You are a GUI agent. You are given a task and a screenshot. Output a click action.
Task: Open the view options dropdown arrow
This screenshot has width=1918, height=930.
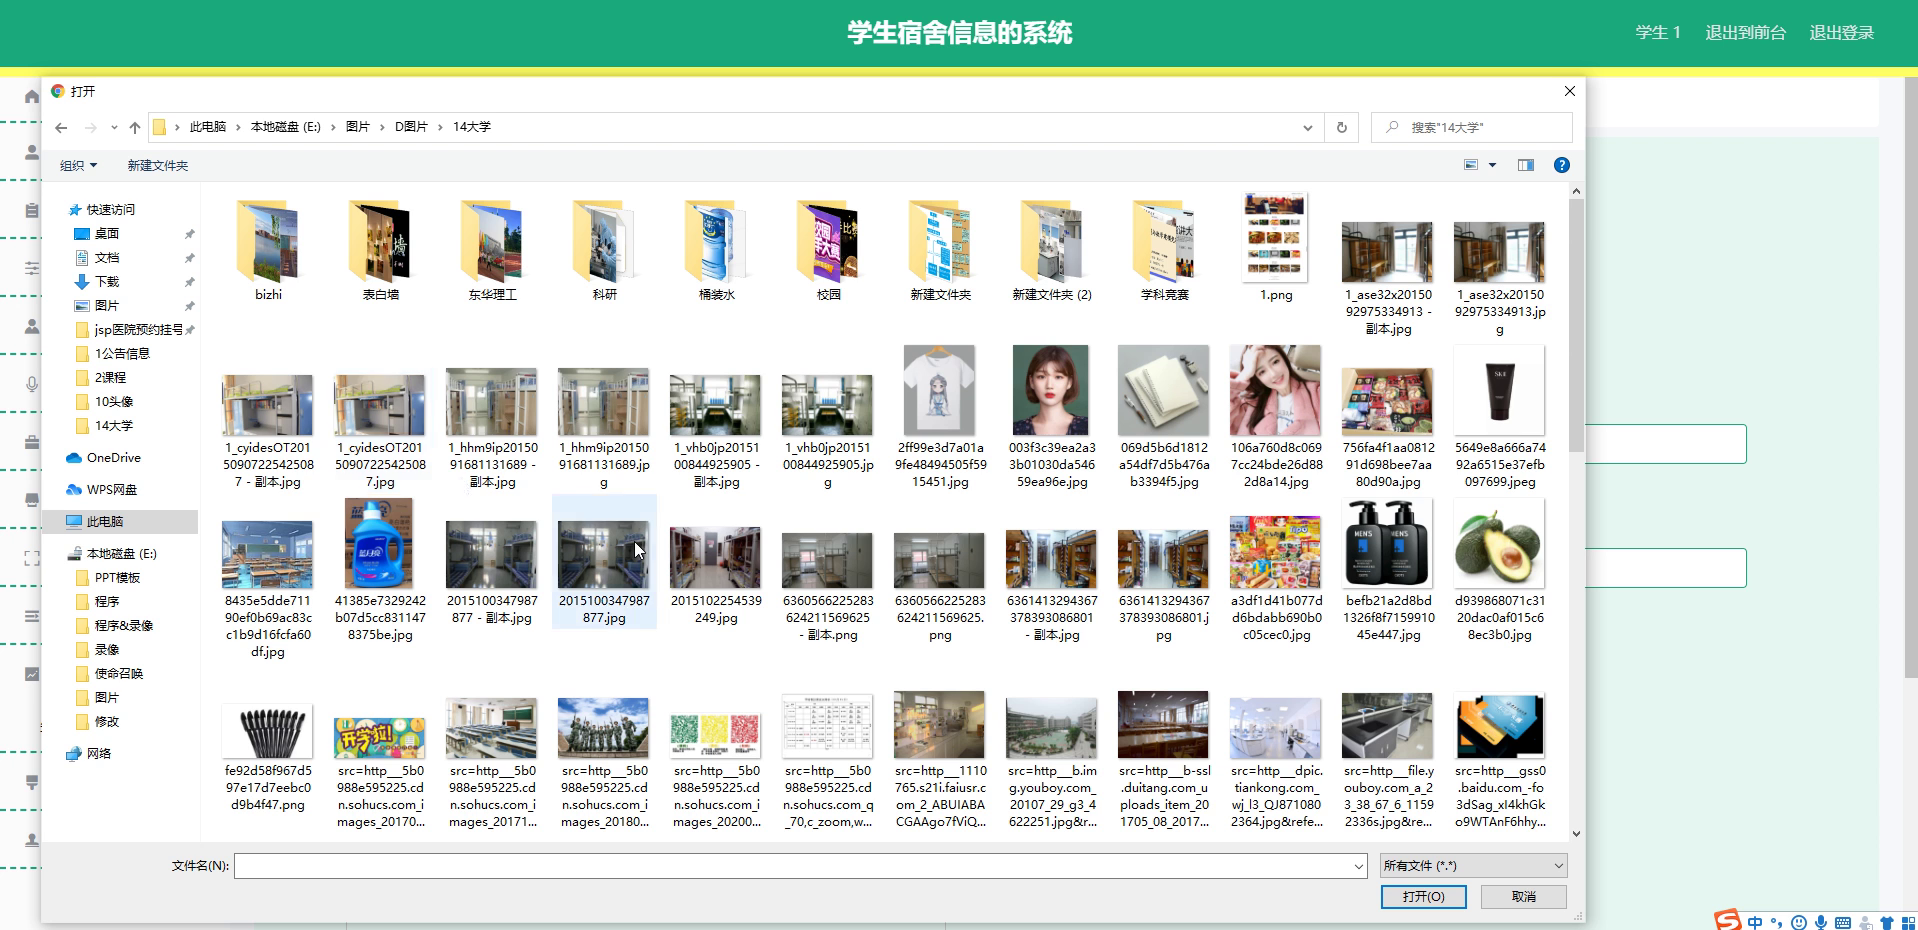[x=1492, y=165]
